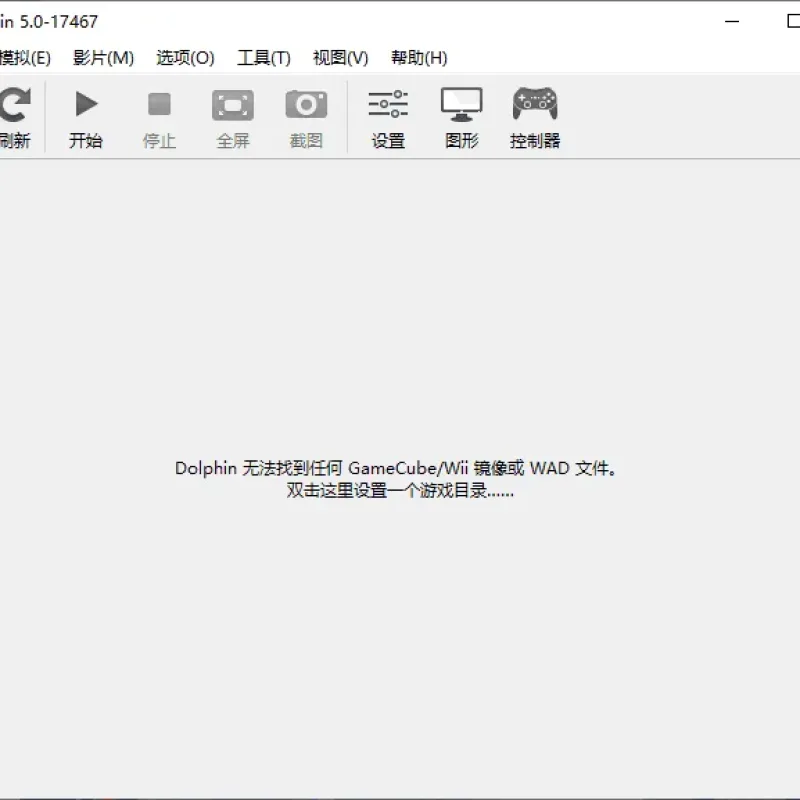Open the 选项(O) options menu
Screen dimensions: 800x800
[x=185, y=58]
